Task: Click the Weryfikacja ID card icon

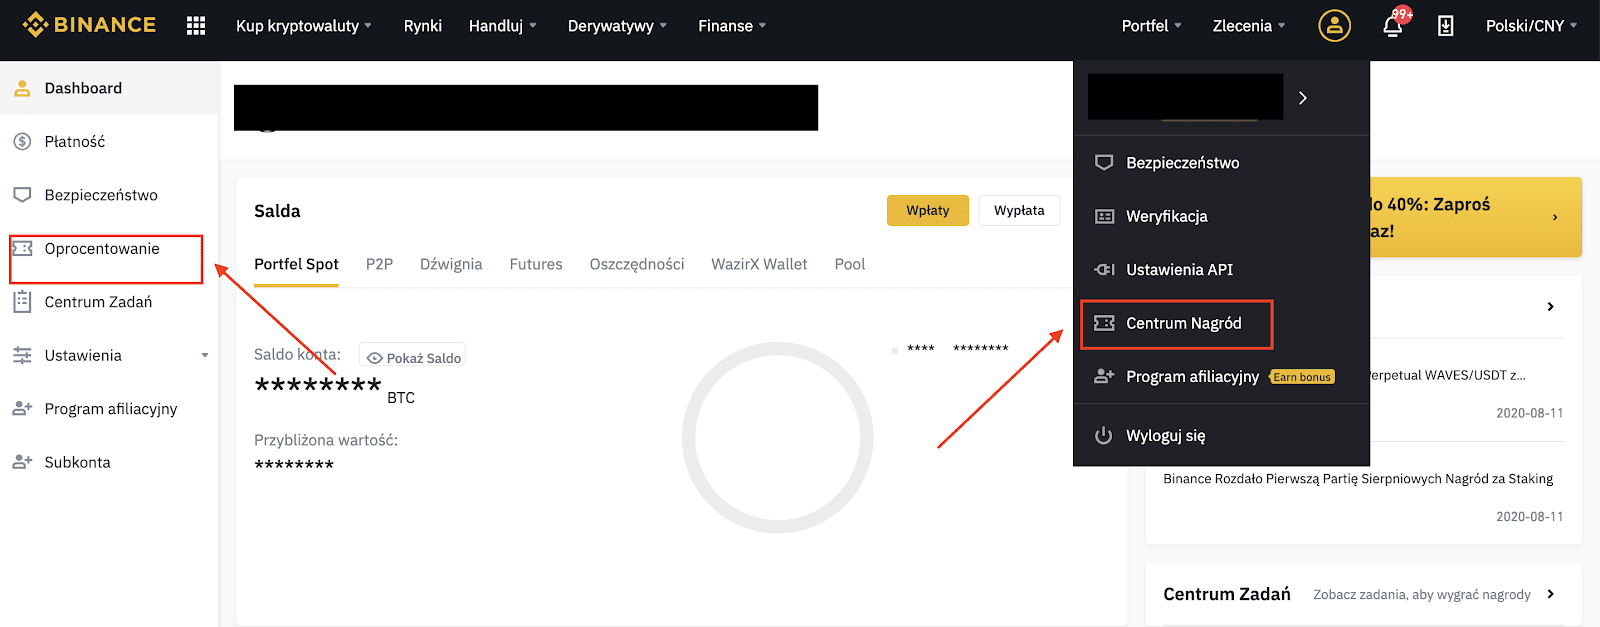Action: 1104,216
